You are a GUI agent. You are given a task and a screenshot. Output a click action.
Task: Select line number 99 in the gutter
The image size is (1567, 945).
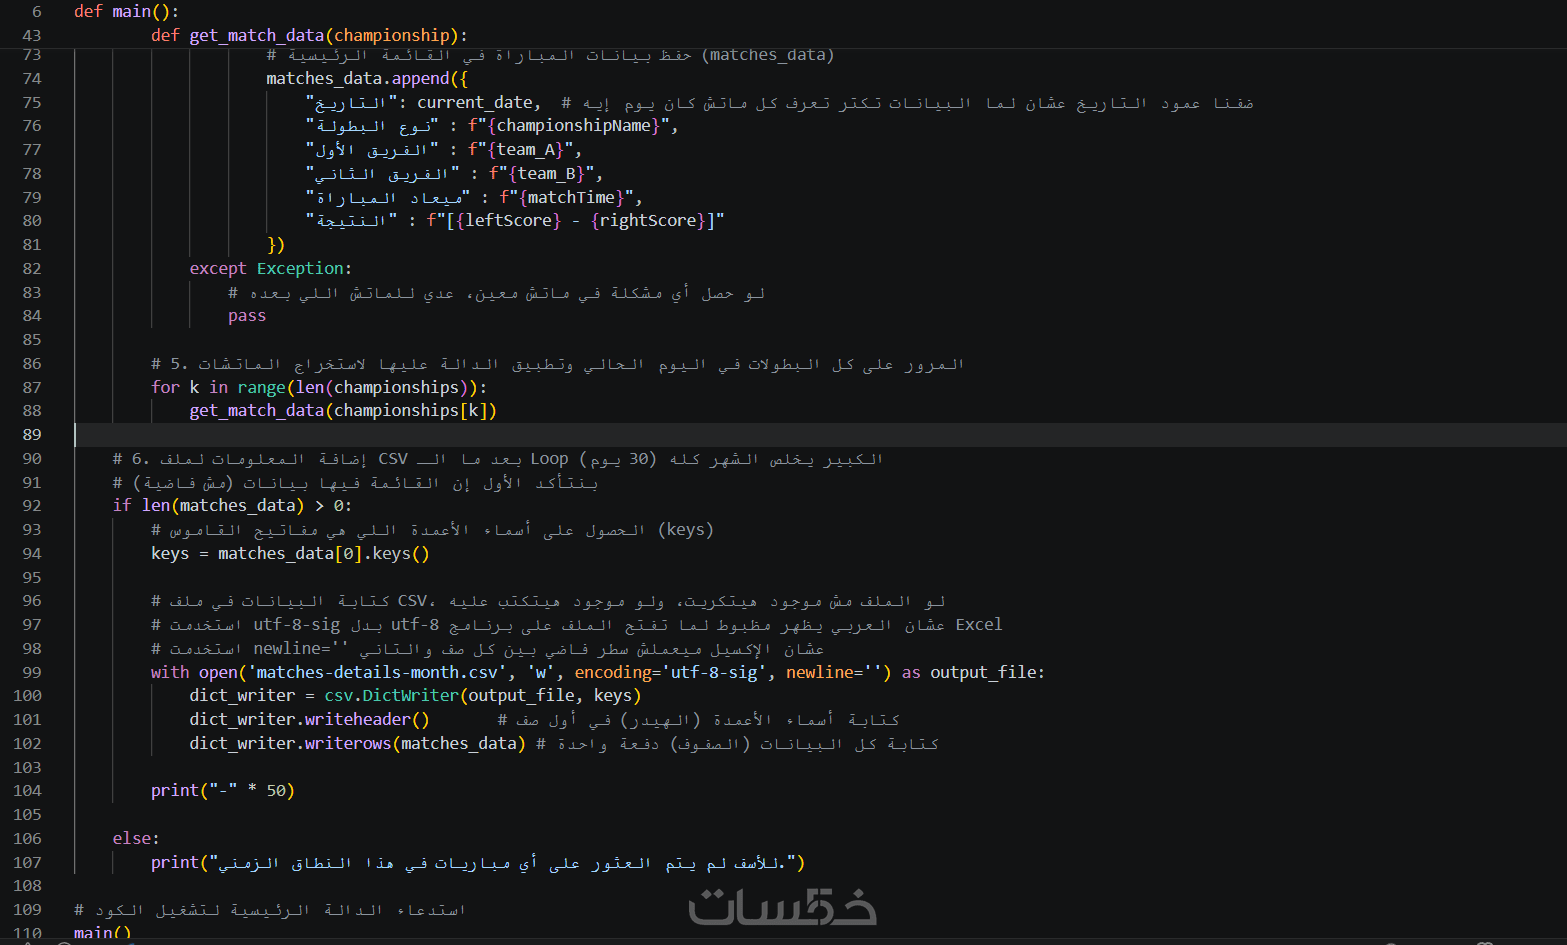click(x=32, y=672)
